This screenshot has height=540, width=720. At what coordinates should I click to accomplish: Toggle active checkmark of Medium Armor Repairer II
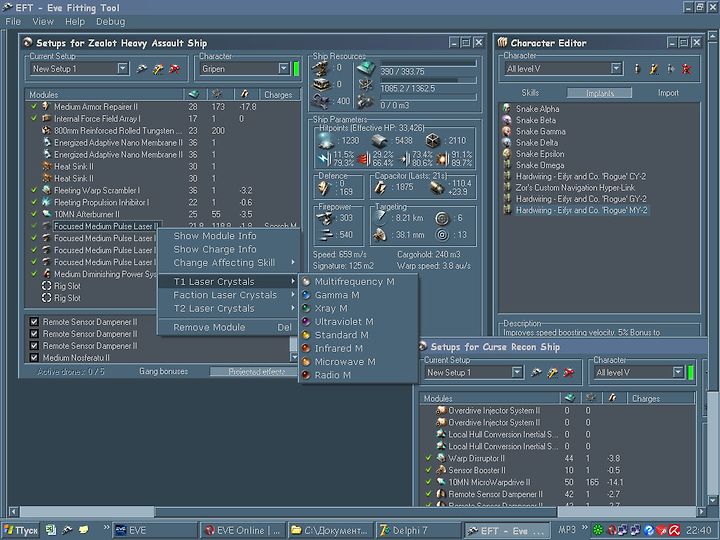pyautogui.click(x=34, y=107)
